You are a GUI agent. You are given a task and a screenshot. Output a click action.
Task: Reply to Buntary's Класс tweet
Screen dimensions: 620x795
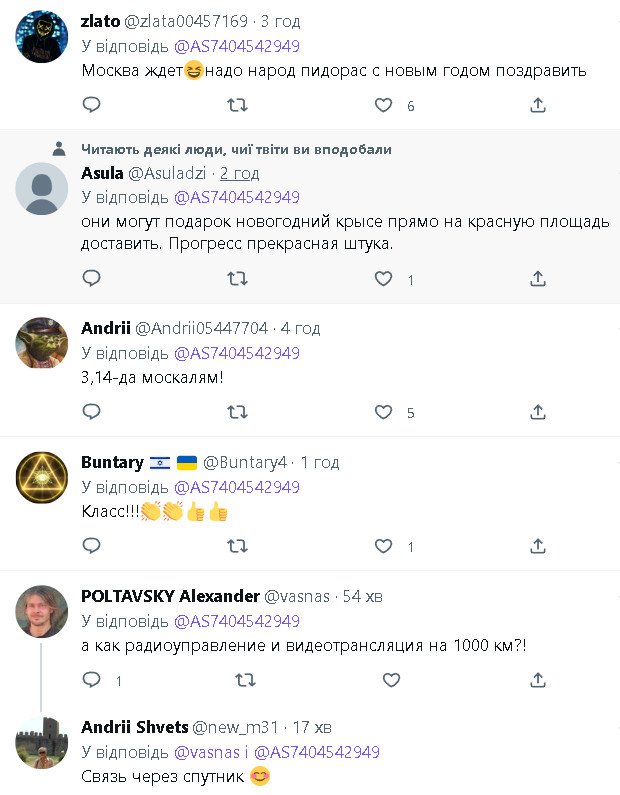[x=91, y=546]
